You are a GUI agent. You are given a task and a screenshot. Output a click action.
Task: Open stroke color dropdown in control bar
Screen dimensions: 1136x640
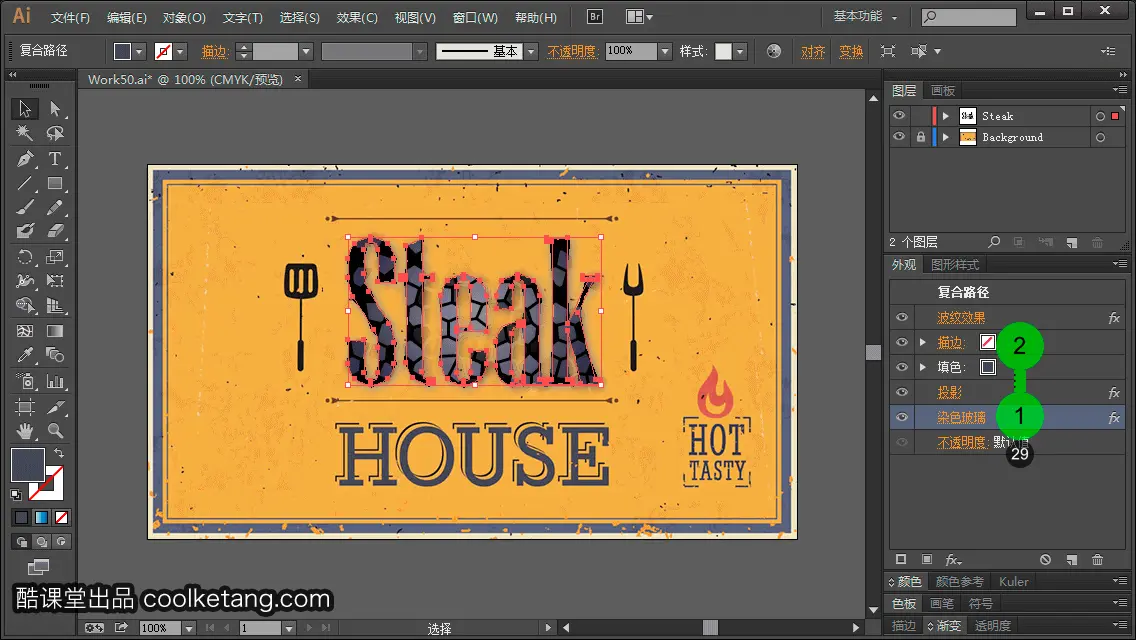(x=180, y=51)
